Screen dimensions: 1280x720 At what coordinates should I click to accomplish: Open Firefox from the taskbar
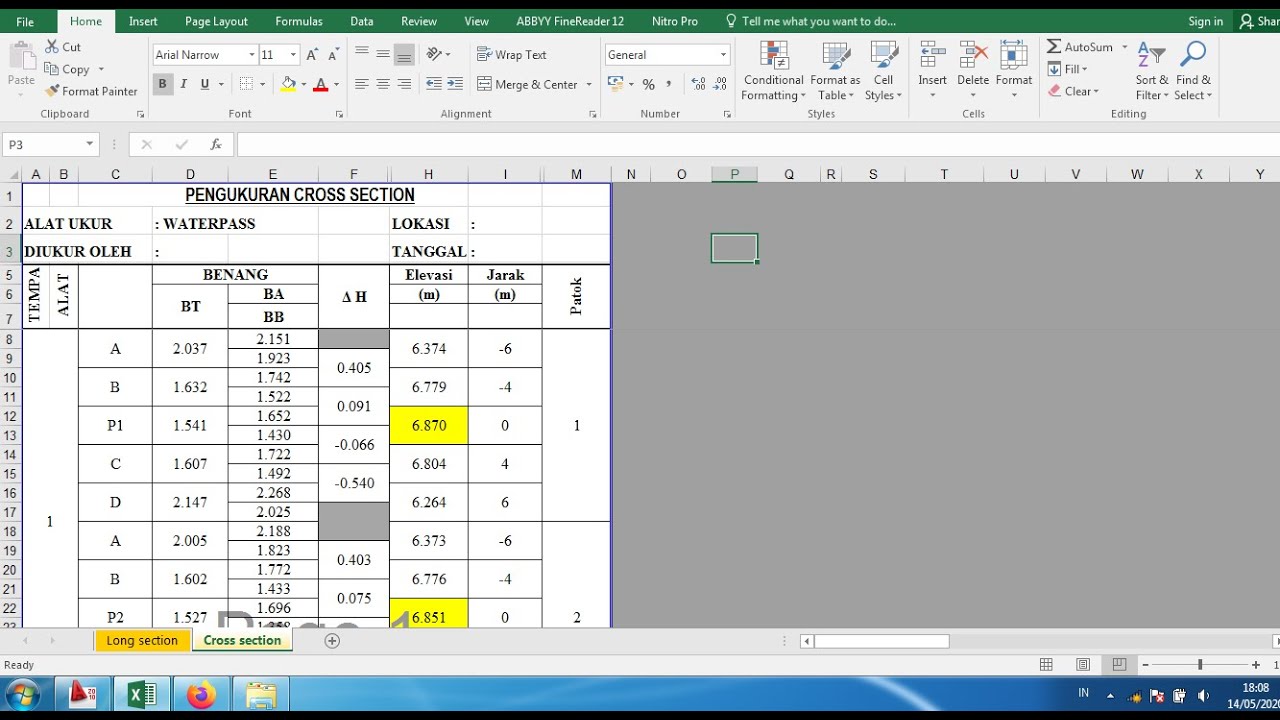(x=201, y=696)
